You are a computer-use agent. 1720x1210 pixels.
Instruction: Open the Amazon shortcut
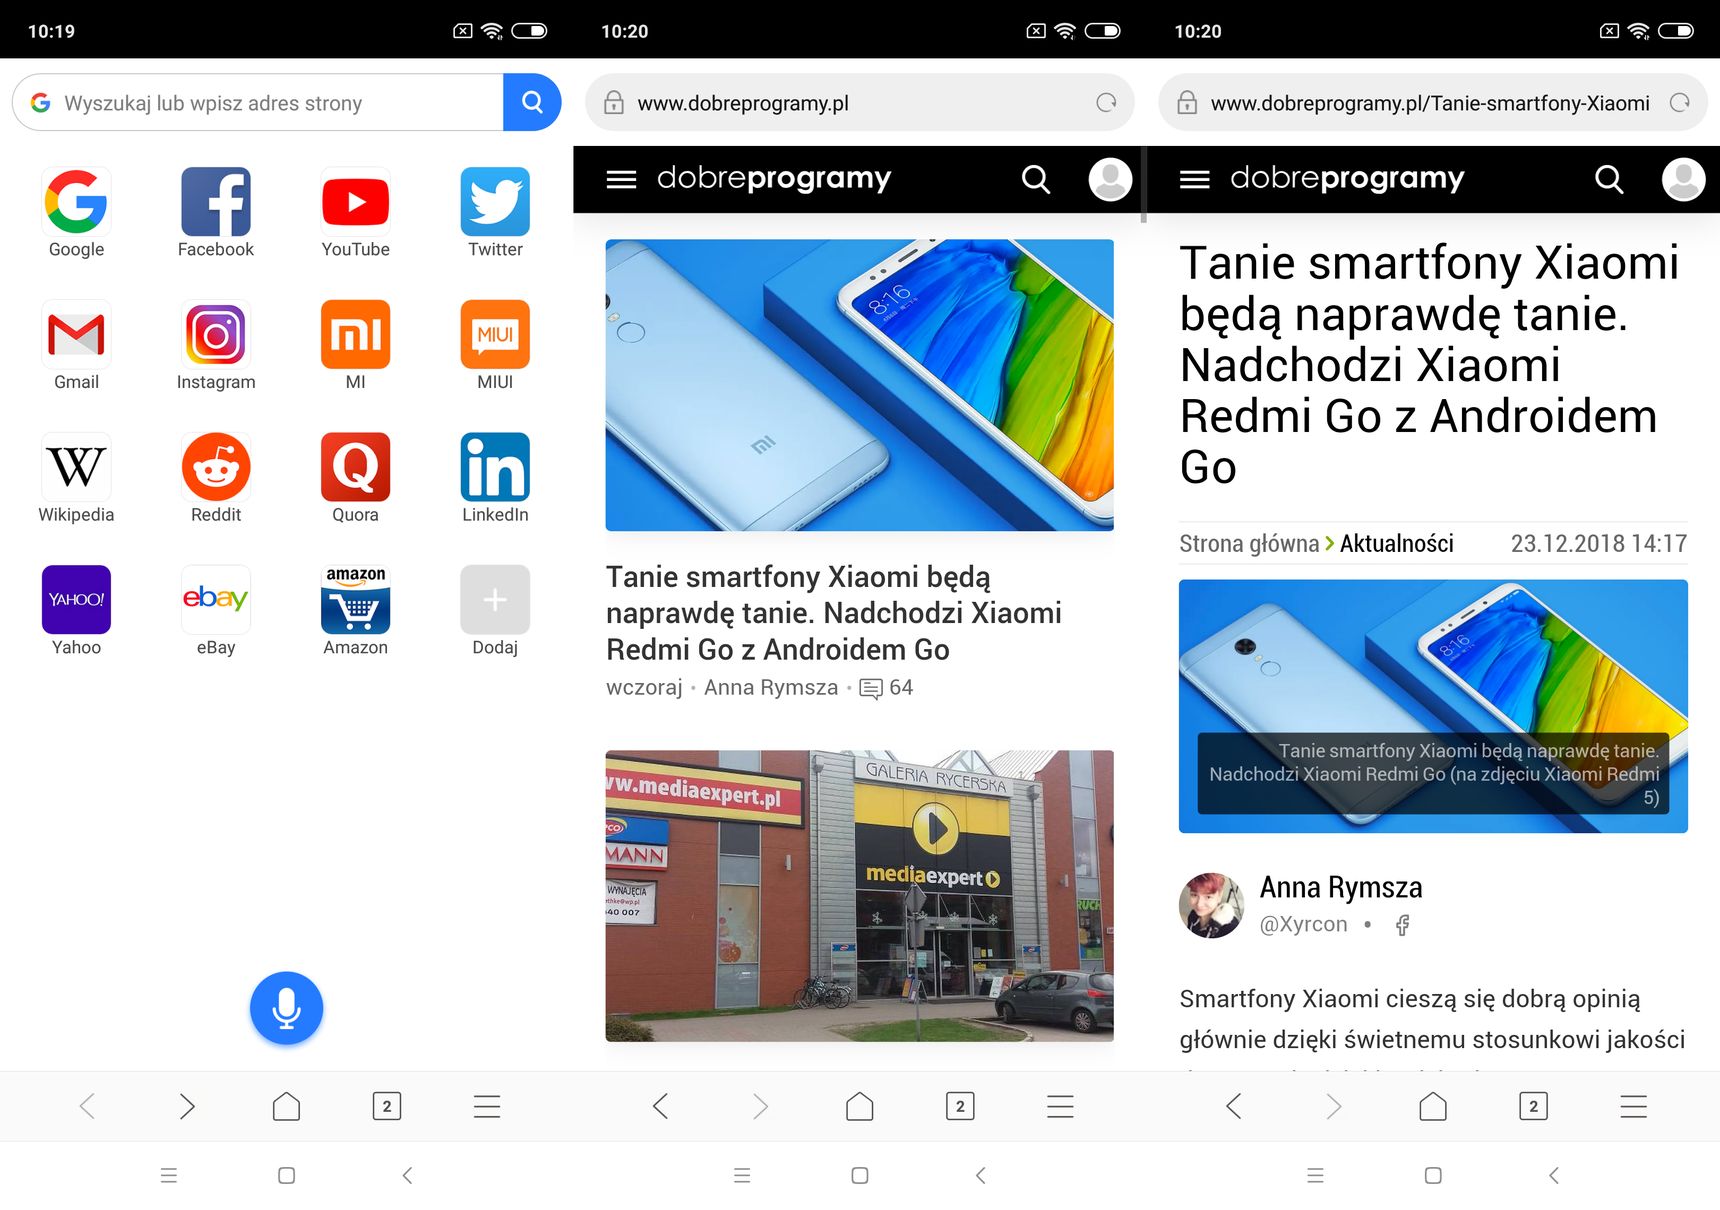click(x=355, y=600)
